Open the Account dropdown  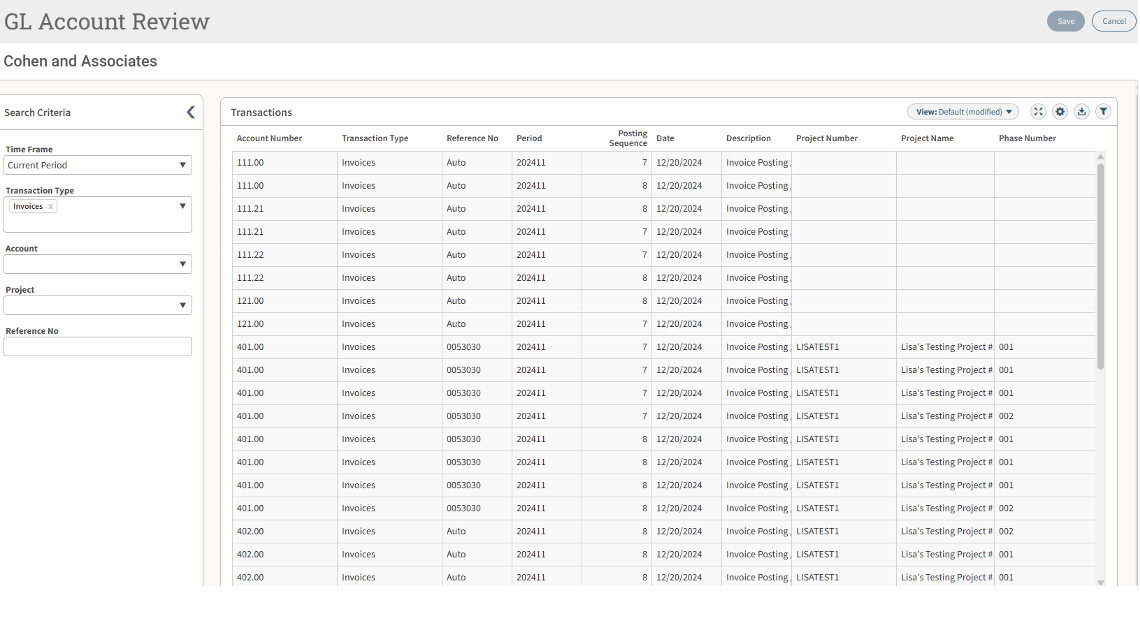click(97, 264)
